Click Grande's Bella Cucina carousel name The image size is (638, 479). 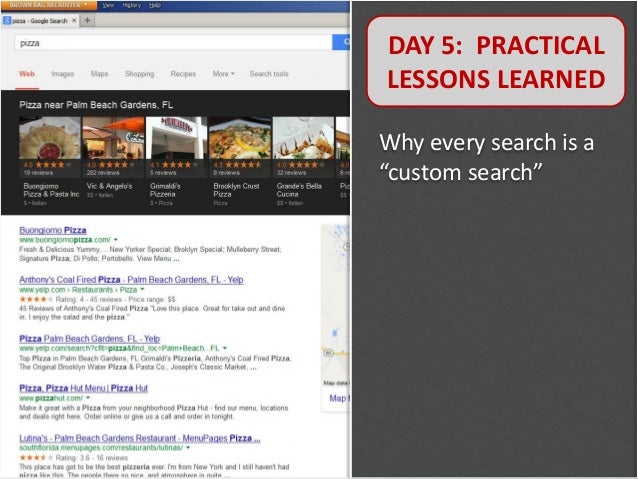click(299, 190)
